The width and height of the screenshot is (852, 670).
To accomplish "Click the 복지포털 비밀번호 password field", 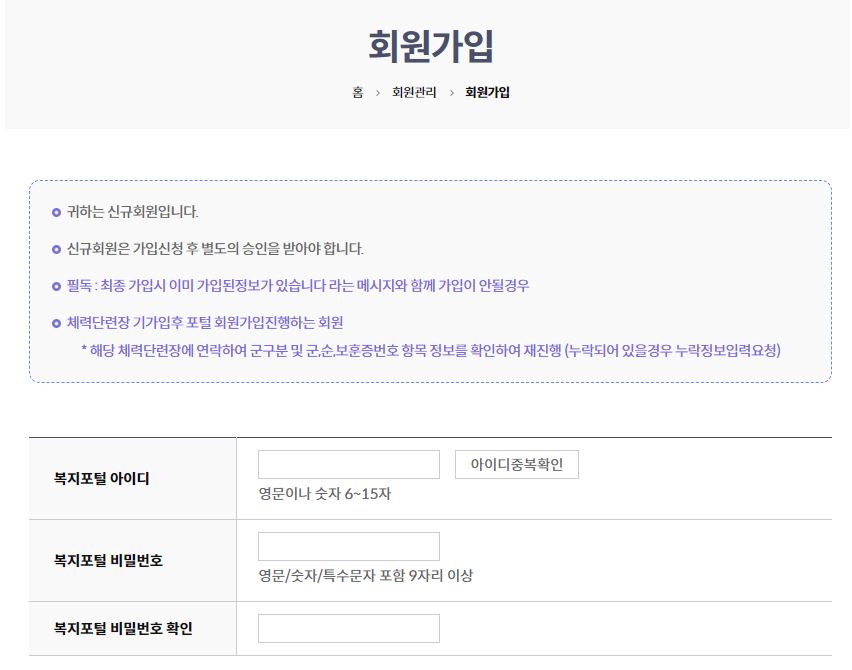I will [349, 545].
